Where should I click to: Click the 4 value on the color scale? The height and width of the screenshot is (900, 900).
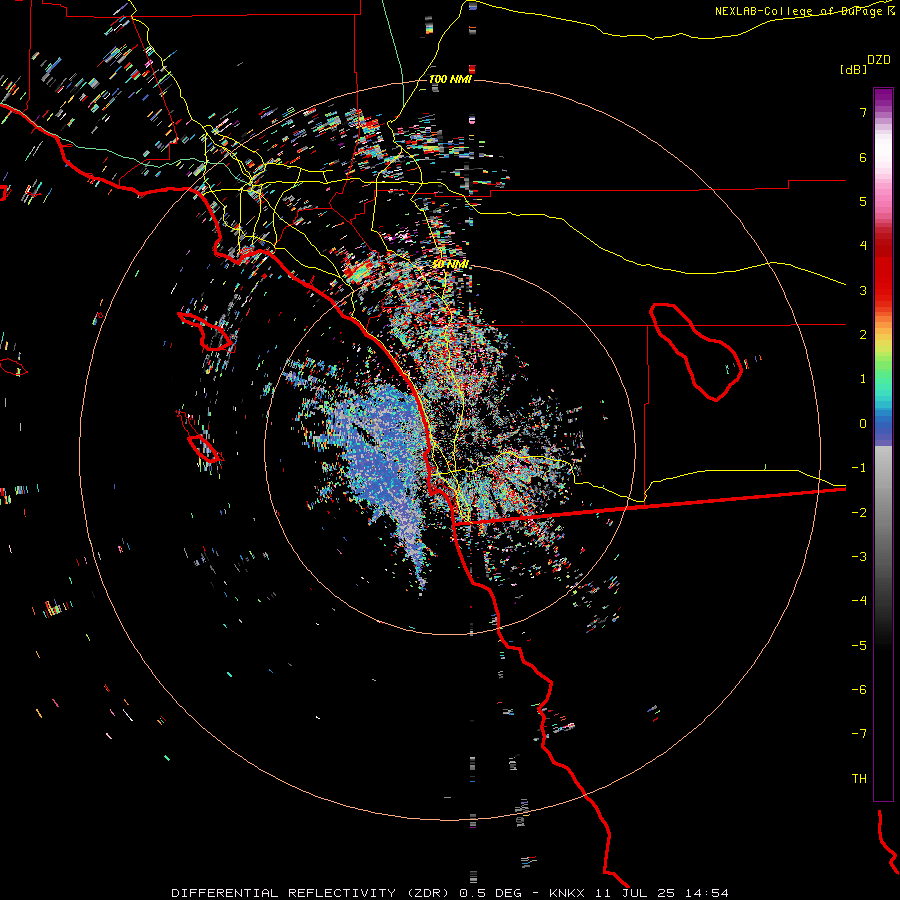[863, 246]
